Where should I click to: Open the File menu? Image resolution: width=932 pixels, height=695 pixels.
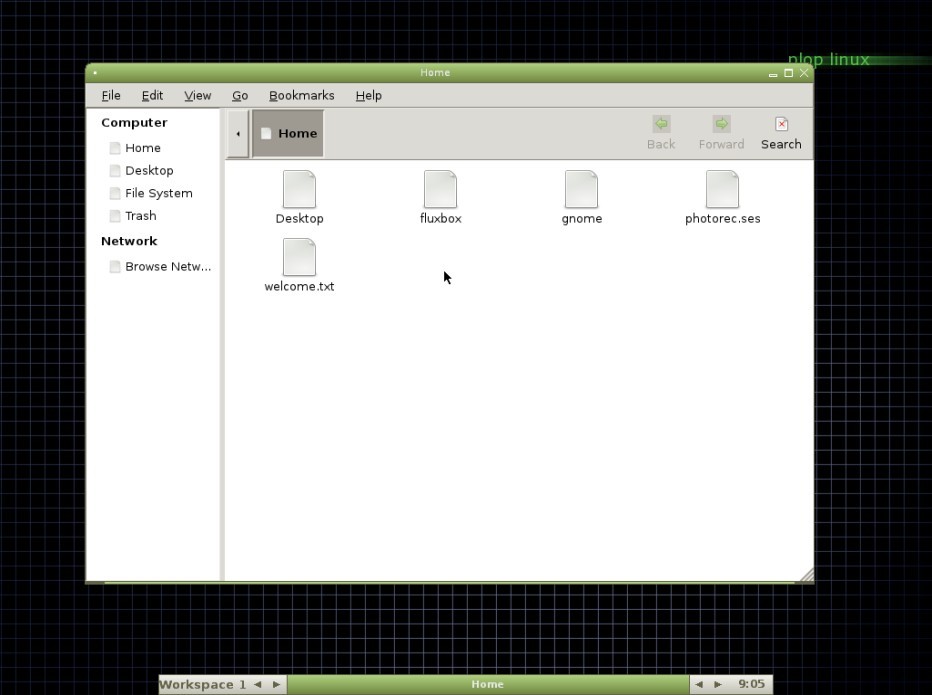pyautogui.click(x=111, y=95)
